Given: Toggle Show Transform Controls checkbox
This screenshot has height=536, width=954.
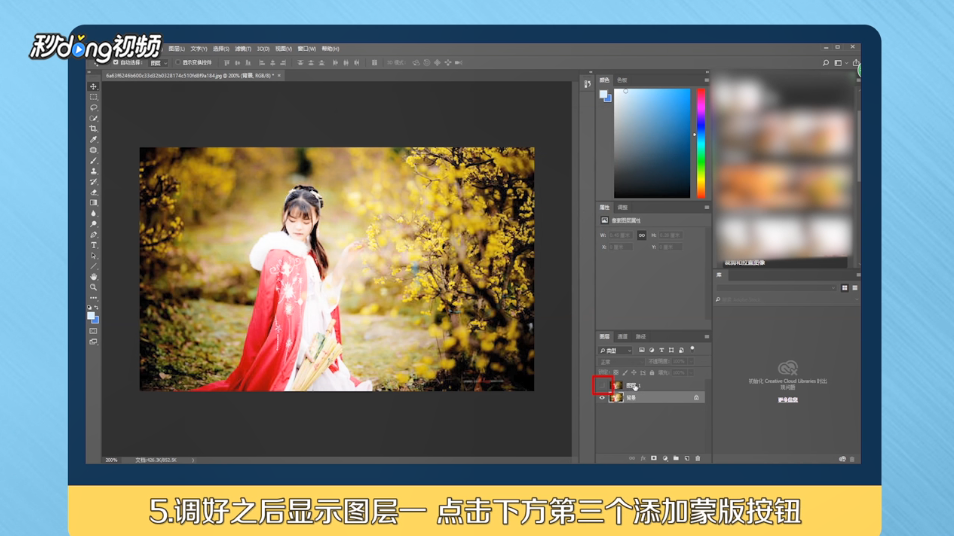Looking at the screenshot, I should point(178,62).
